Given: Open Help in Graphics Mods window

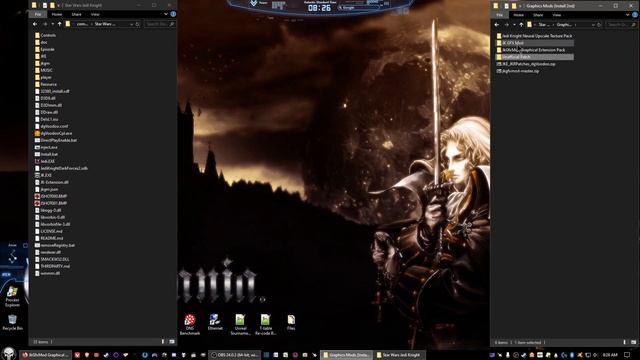Looking at the screenshot, I should pos(635,15).
